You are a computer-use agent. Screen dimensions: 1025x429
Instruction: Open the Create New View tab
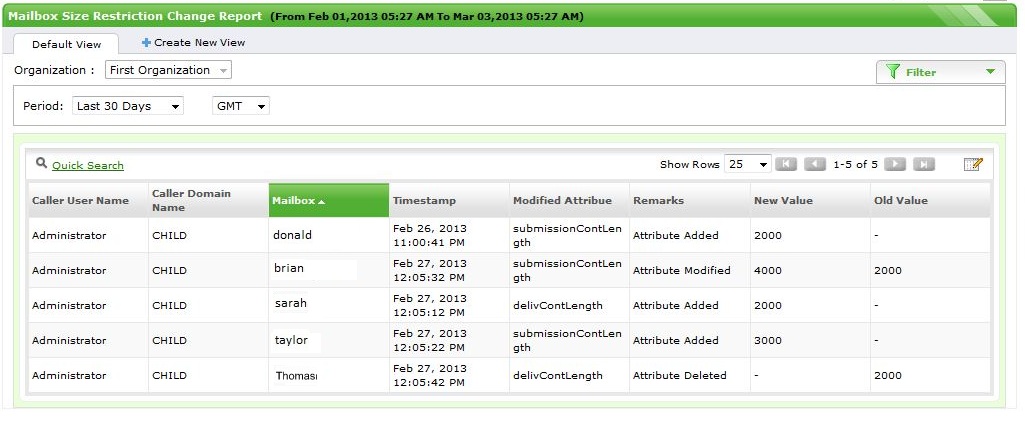(199, 43)
